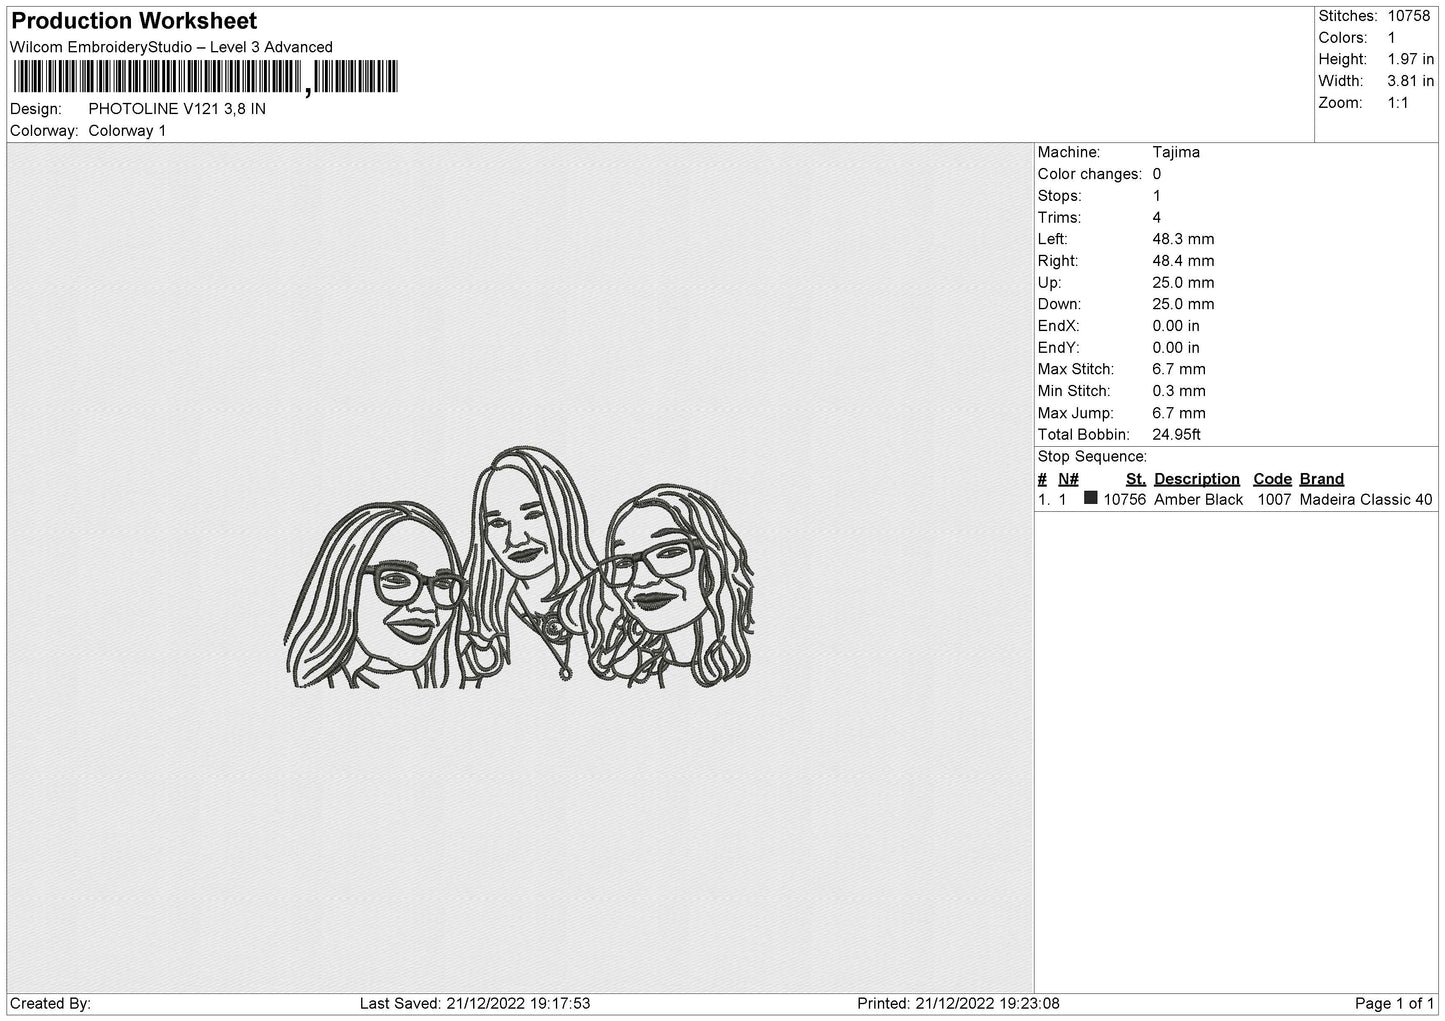The height and width of the screenshot is (1021, 1445).
Task: Click the black thread color swatch
Action: (1091, 498)
